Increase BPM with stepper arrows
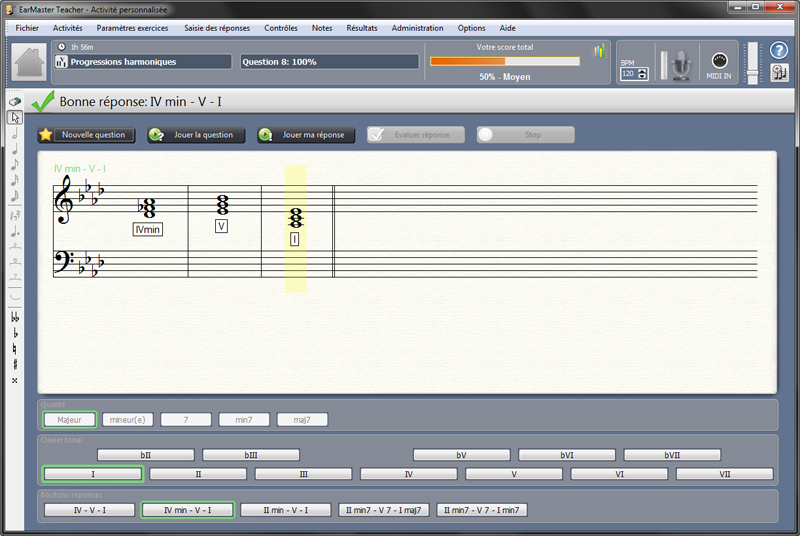Image resolution: width=800 pixels, height=536 pixels. click(x=643, y=71)
